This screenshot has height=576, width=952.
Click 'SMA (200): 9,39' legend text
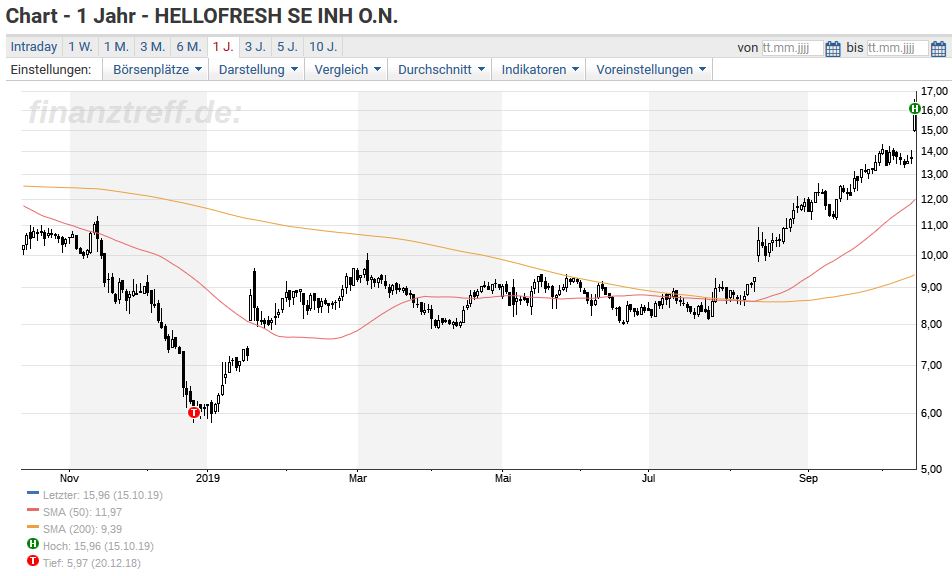coord(82,529)
